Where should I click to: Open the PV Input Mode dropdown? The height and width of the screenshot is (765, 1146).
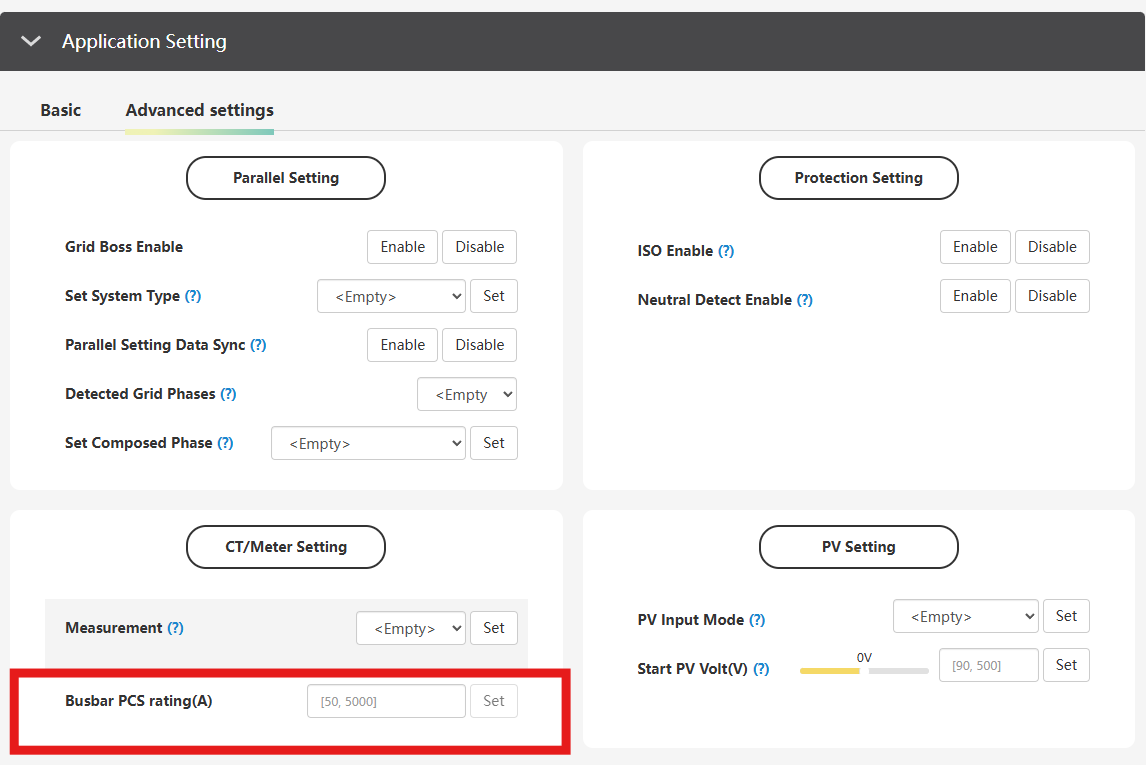[965, 617]
